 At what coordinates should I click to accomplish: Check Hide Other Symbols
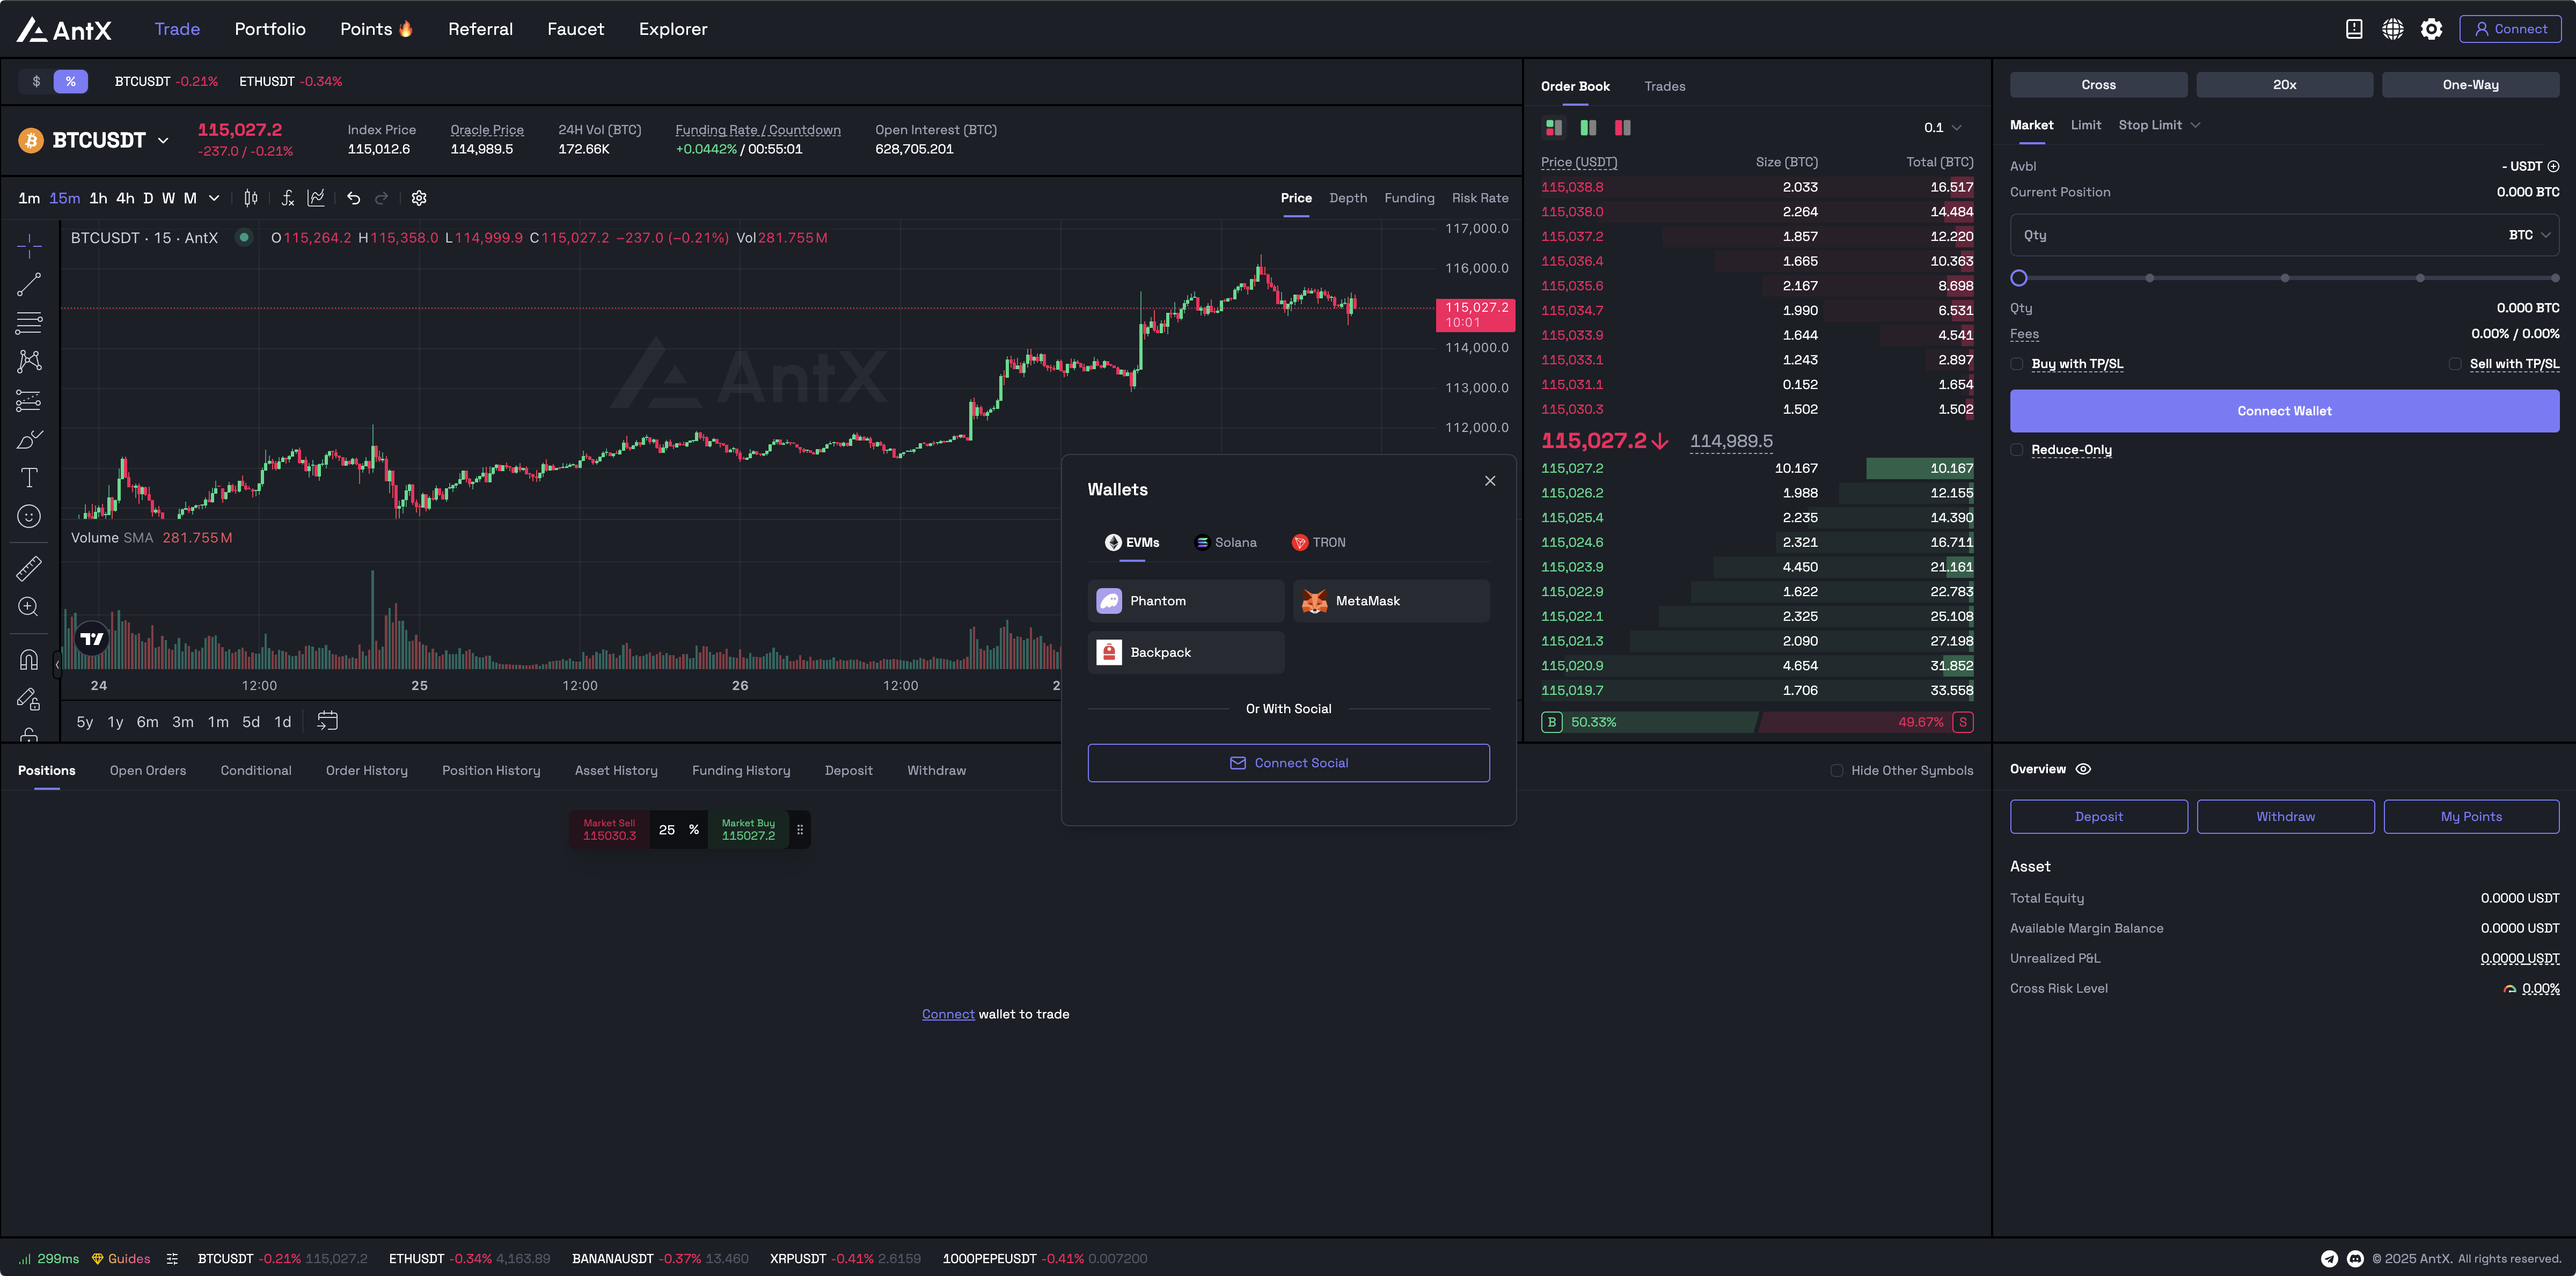coord(1837,770)
